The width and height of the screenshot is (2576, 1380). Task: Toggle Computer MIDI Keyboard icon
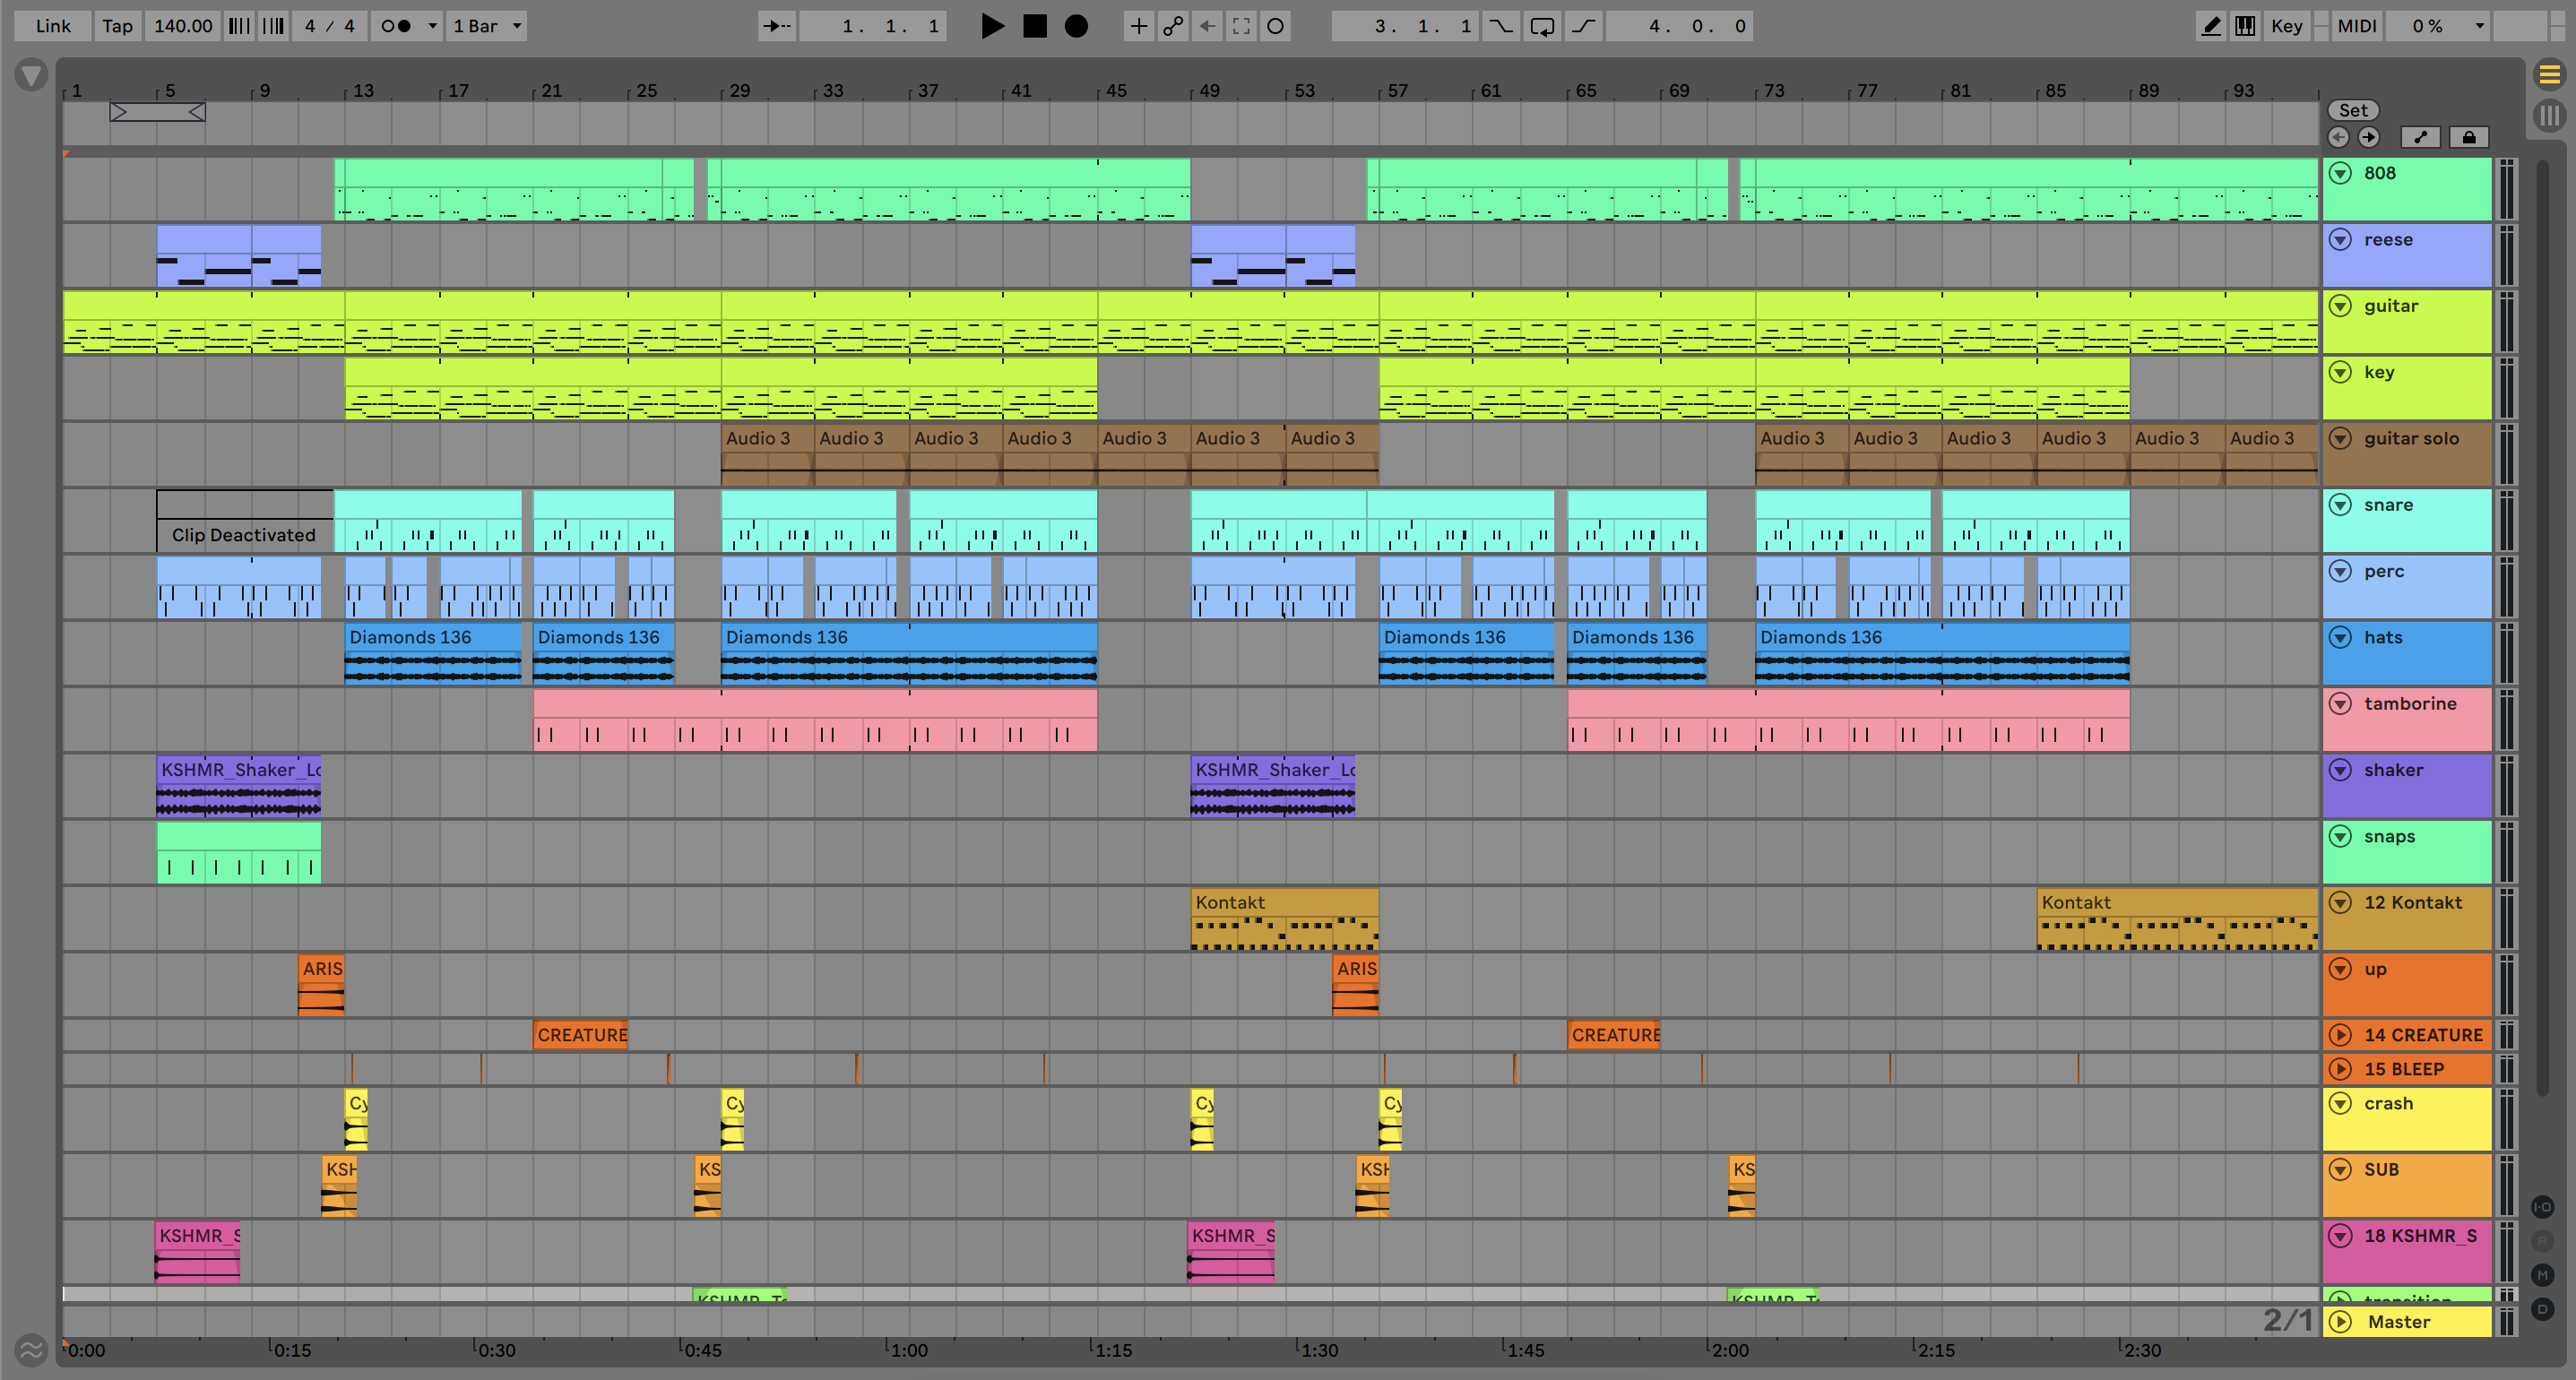(2245, 26)
